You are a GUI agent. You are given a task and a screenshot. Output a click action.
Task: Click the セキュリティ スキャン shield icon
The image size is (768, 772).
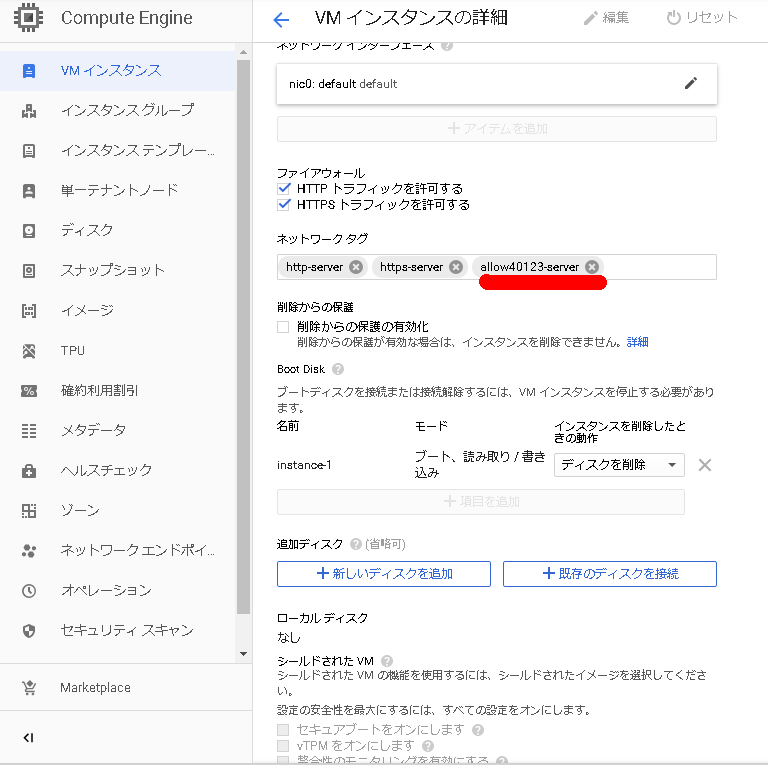tap(29, 631)
